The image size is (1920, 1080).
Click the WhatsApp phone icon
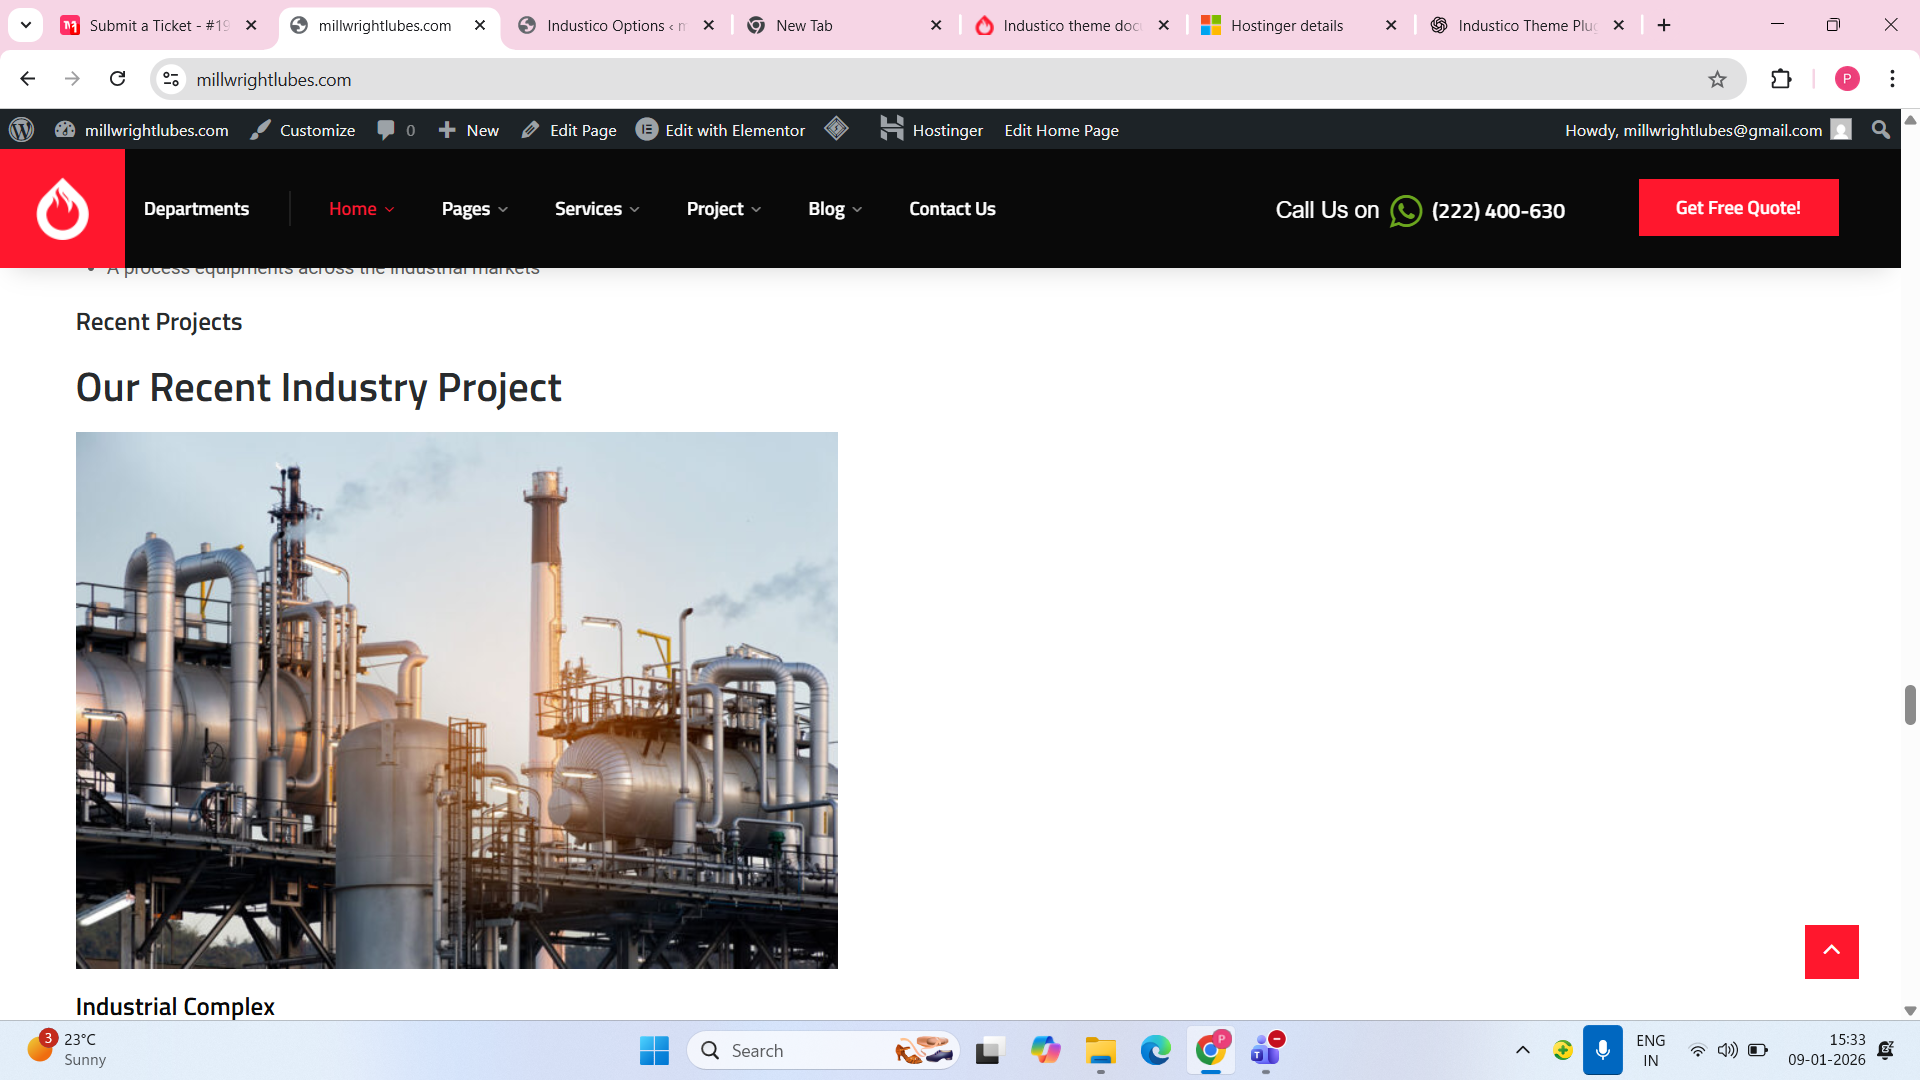click(1405, 211)
